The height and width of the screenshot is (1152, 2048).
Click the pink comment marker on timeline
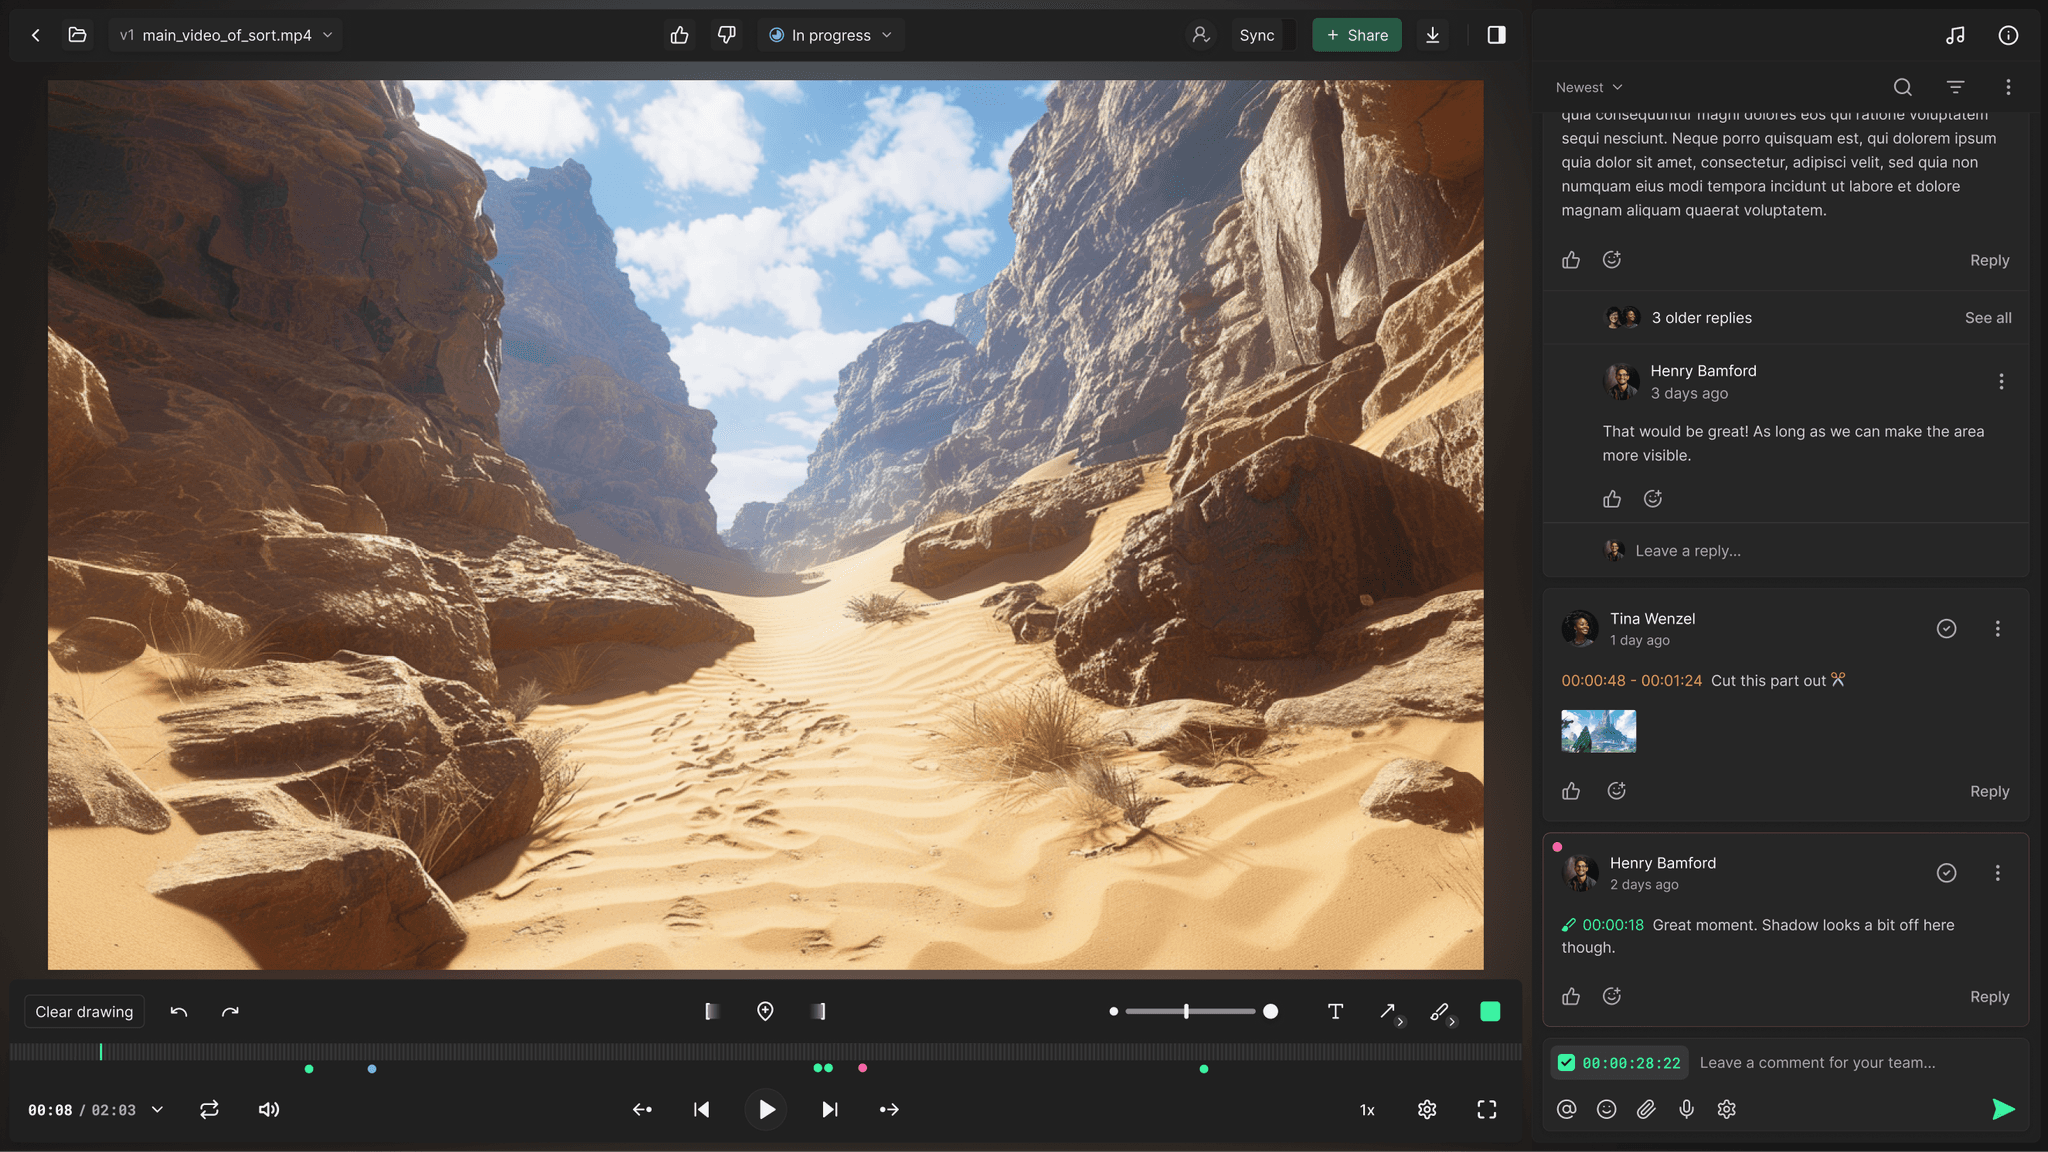point(862,1069)
